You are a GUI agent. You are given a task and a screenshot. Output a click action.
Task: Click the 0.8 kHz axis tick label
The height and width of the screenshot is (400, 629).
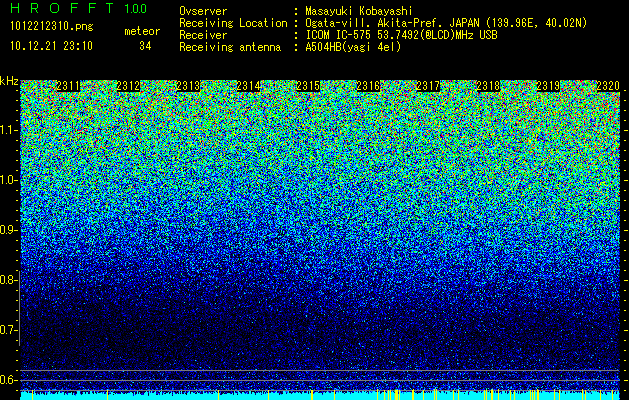click(7, 280)
